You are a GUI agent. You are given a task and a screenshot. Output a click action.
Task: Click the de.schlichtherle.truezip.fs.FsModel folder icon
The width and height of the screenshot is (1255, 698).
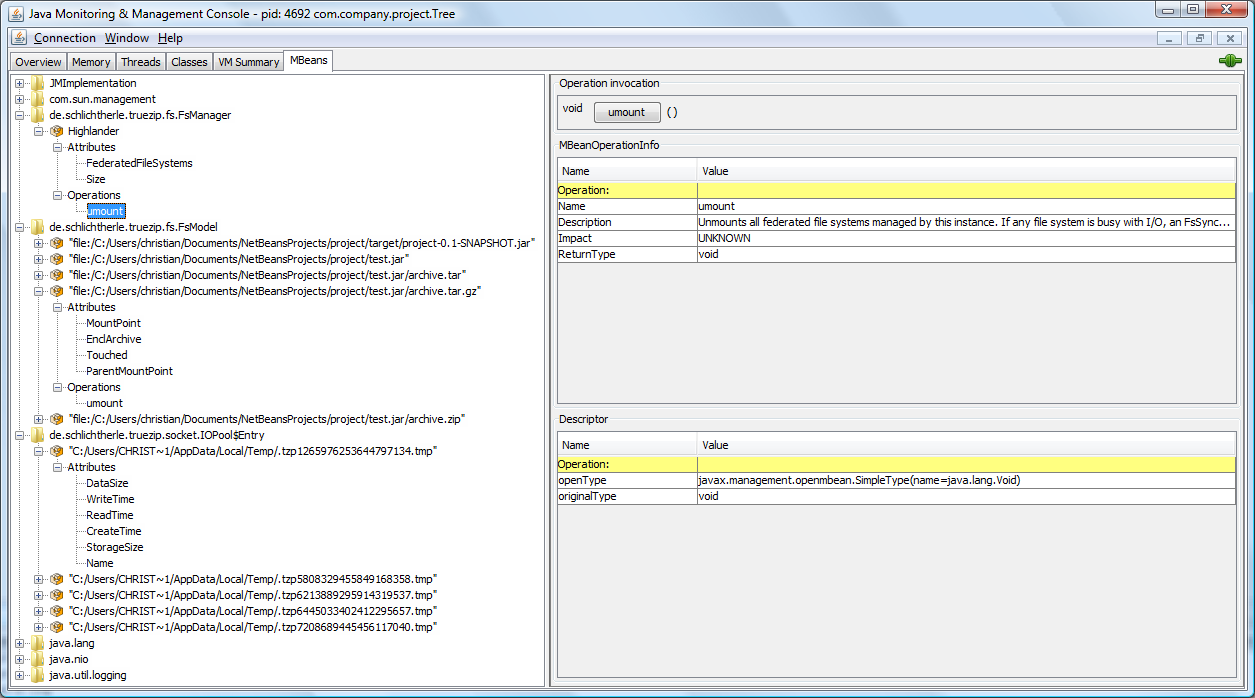(x=38, y=227)
